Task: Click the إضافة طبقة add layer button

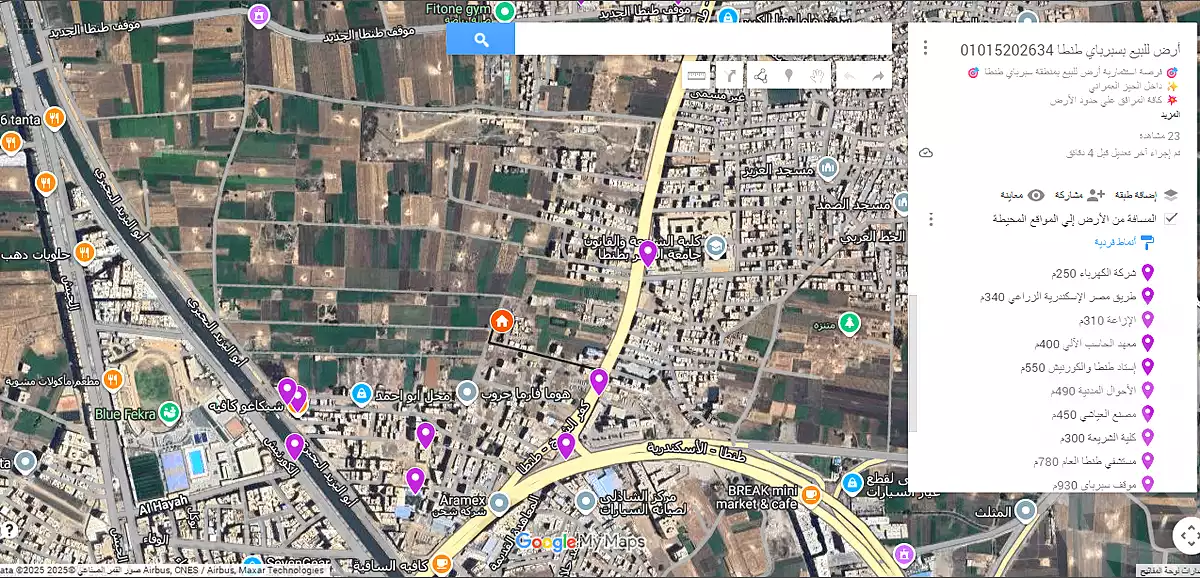Action: (x=1147, y=195)
